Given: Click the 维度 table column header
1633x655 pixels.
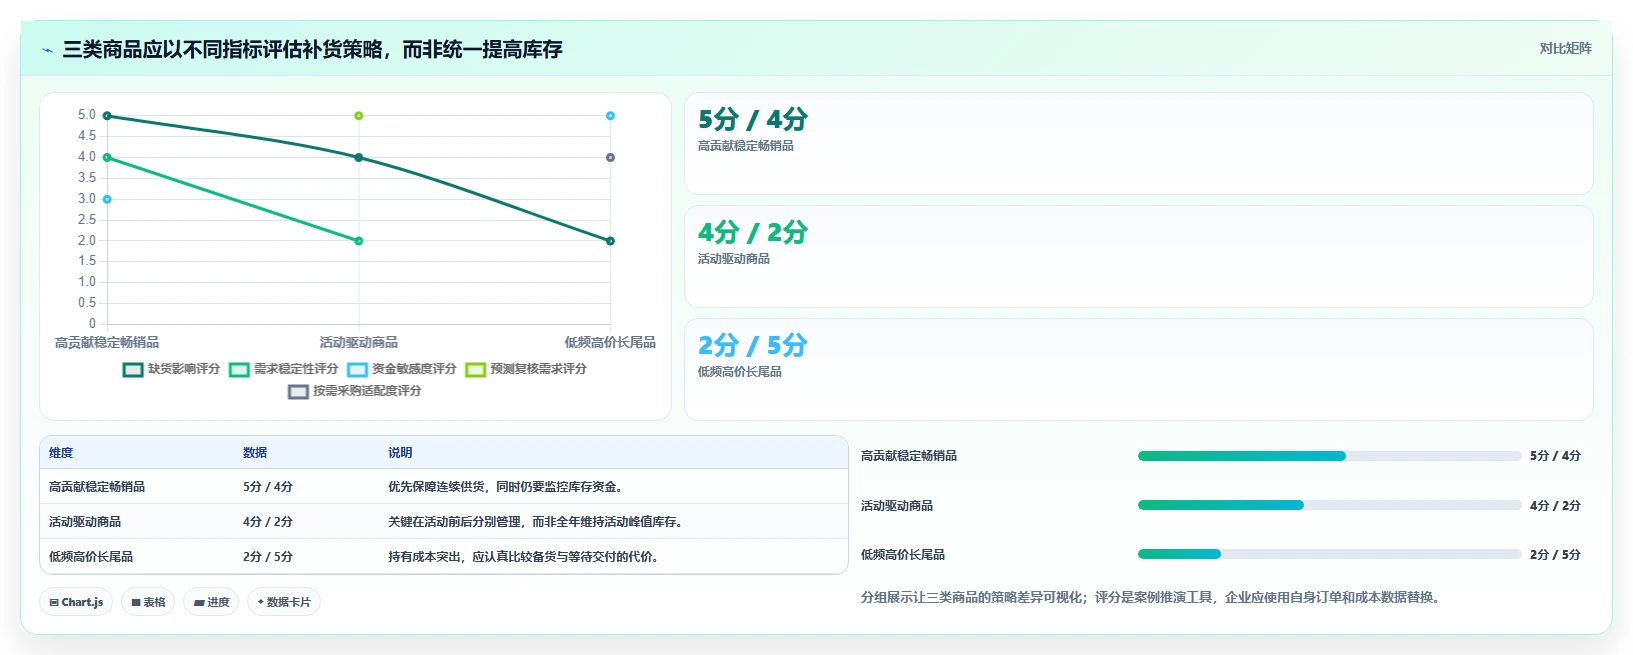Looking at the screenshot, I should point(61,453).
